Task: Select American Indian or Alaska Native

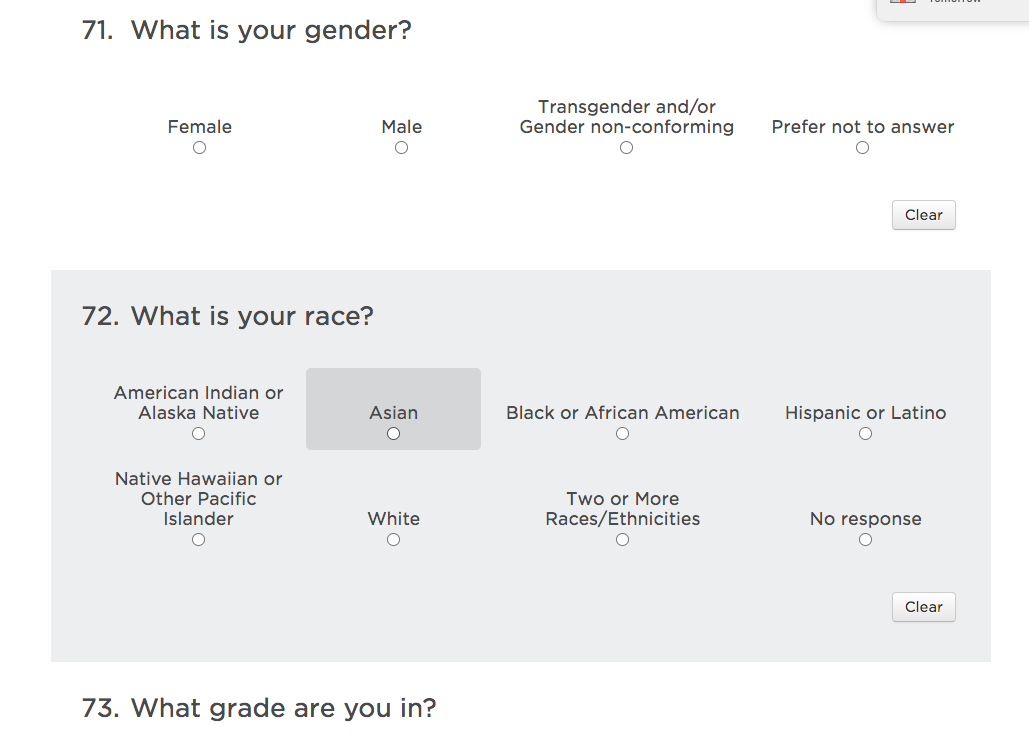Action: [x=198, y=433]
